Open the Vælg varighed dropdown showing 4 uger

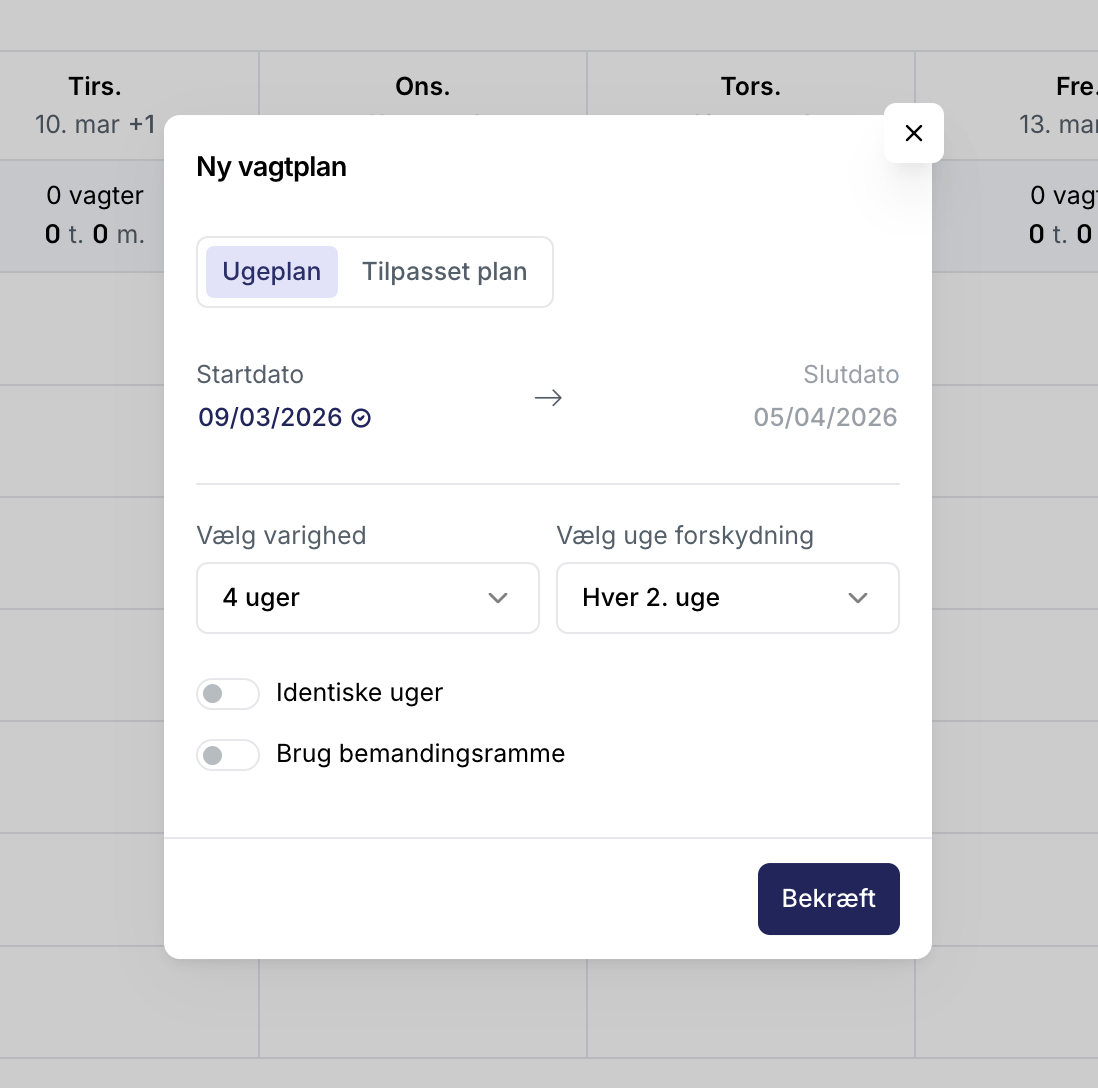point(368,598)
